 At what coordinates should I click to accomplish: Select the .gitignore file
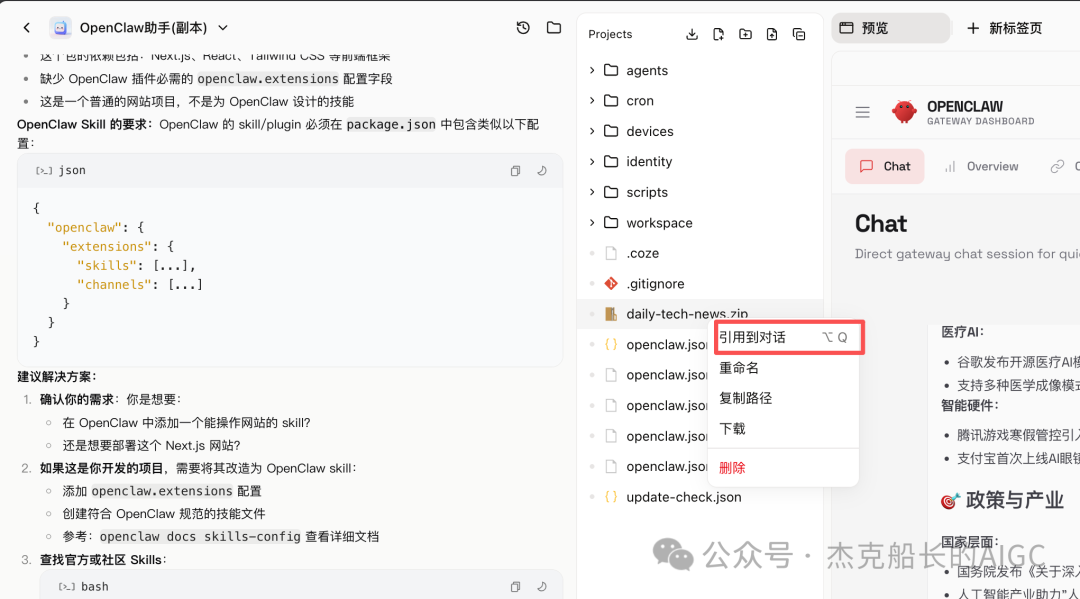(700, 284)
